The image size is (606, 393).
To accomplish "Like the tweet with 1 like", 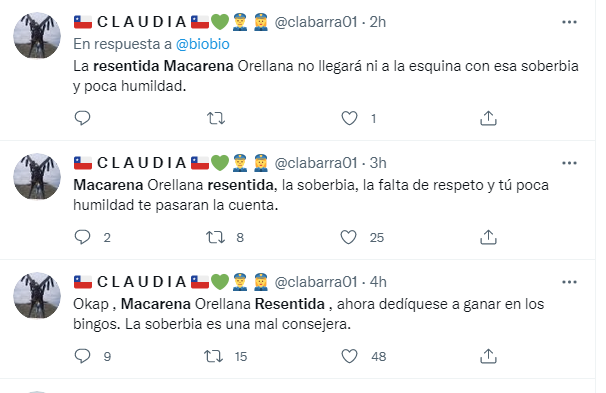I will pos(349,118).
